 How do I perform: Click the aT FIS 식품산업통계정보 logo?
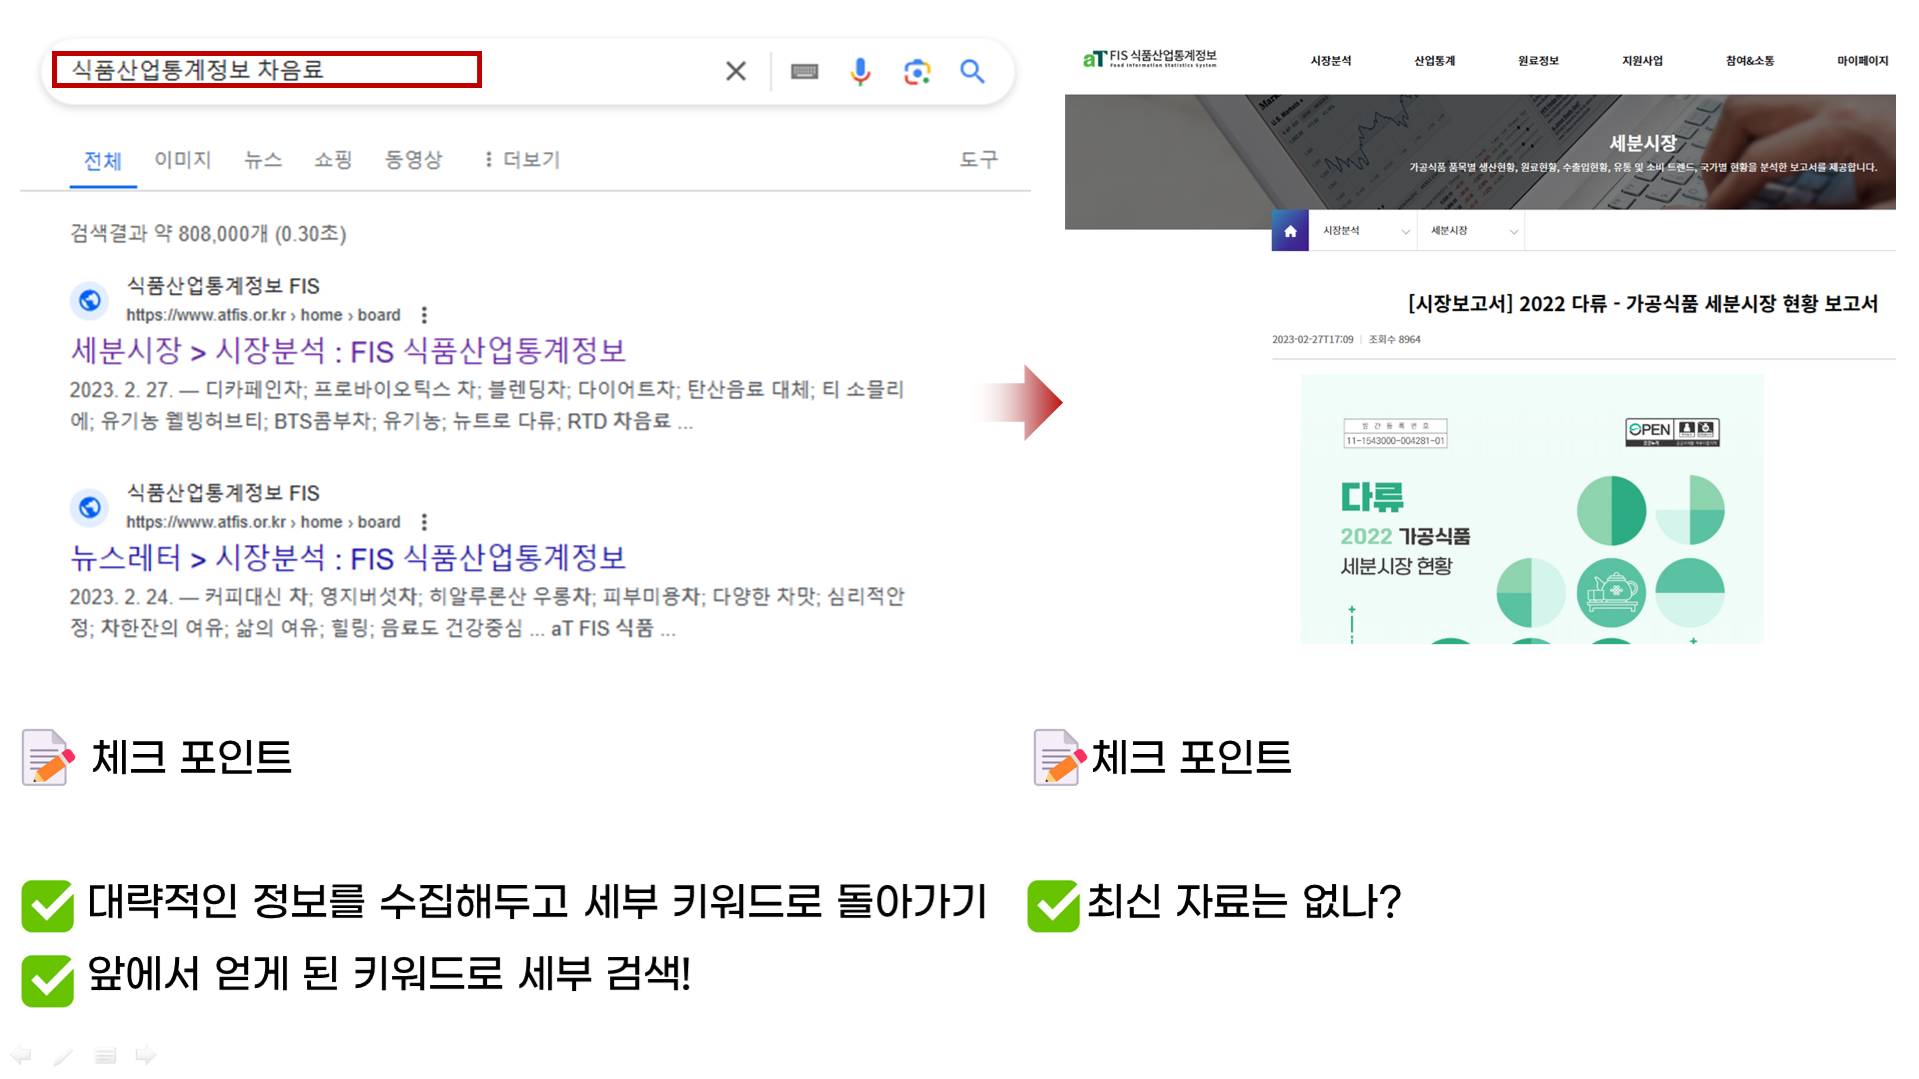tap(1148, 59)
